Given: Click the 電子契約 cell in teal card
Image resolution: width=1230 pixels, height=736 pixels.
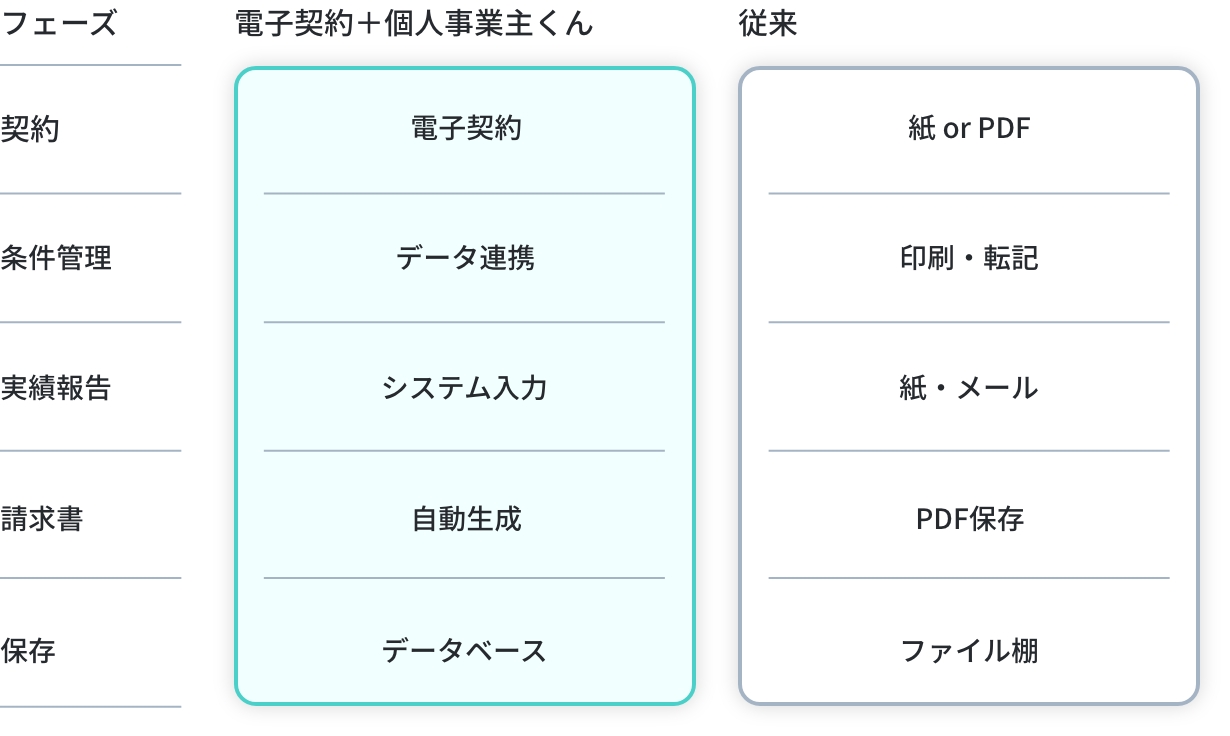Looking at the screenshot, I should [x=466, y=128].
